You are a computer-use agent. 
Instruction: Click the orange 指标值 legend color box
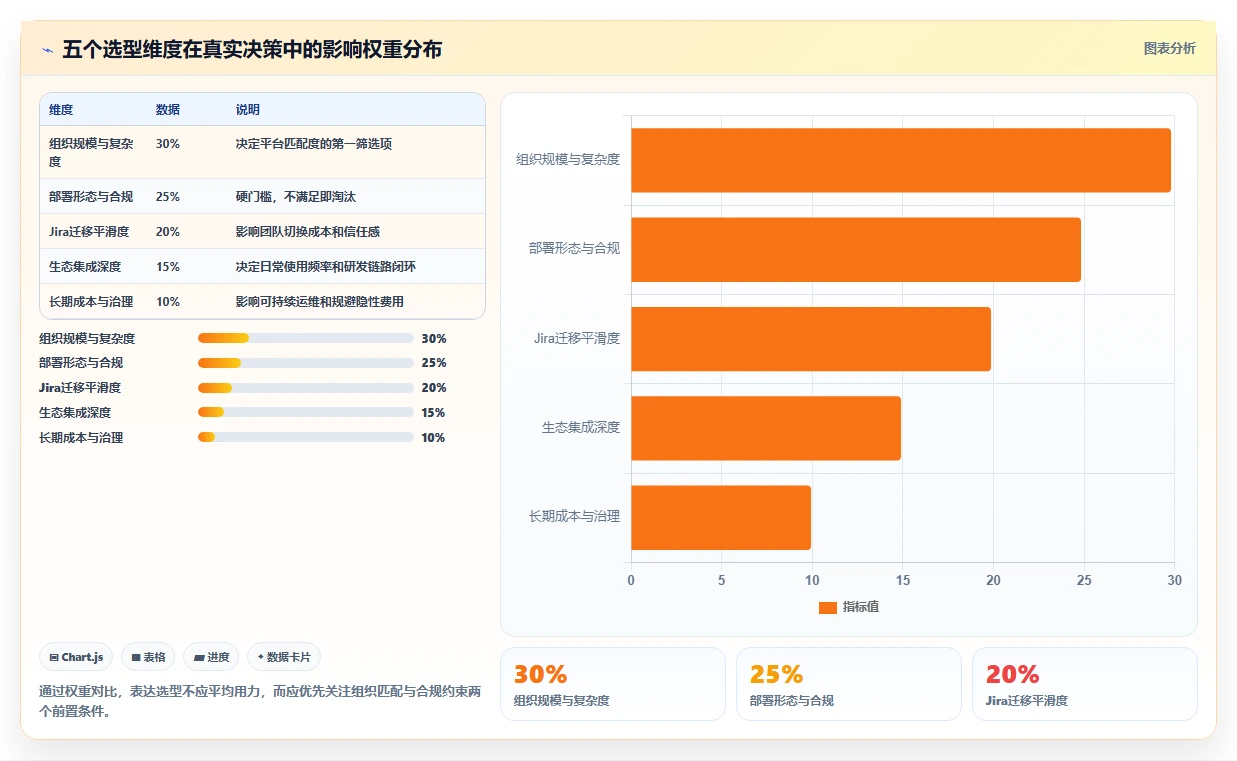pos(827,607)
